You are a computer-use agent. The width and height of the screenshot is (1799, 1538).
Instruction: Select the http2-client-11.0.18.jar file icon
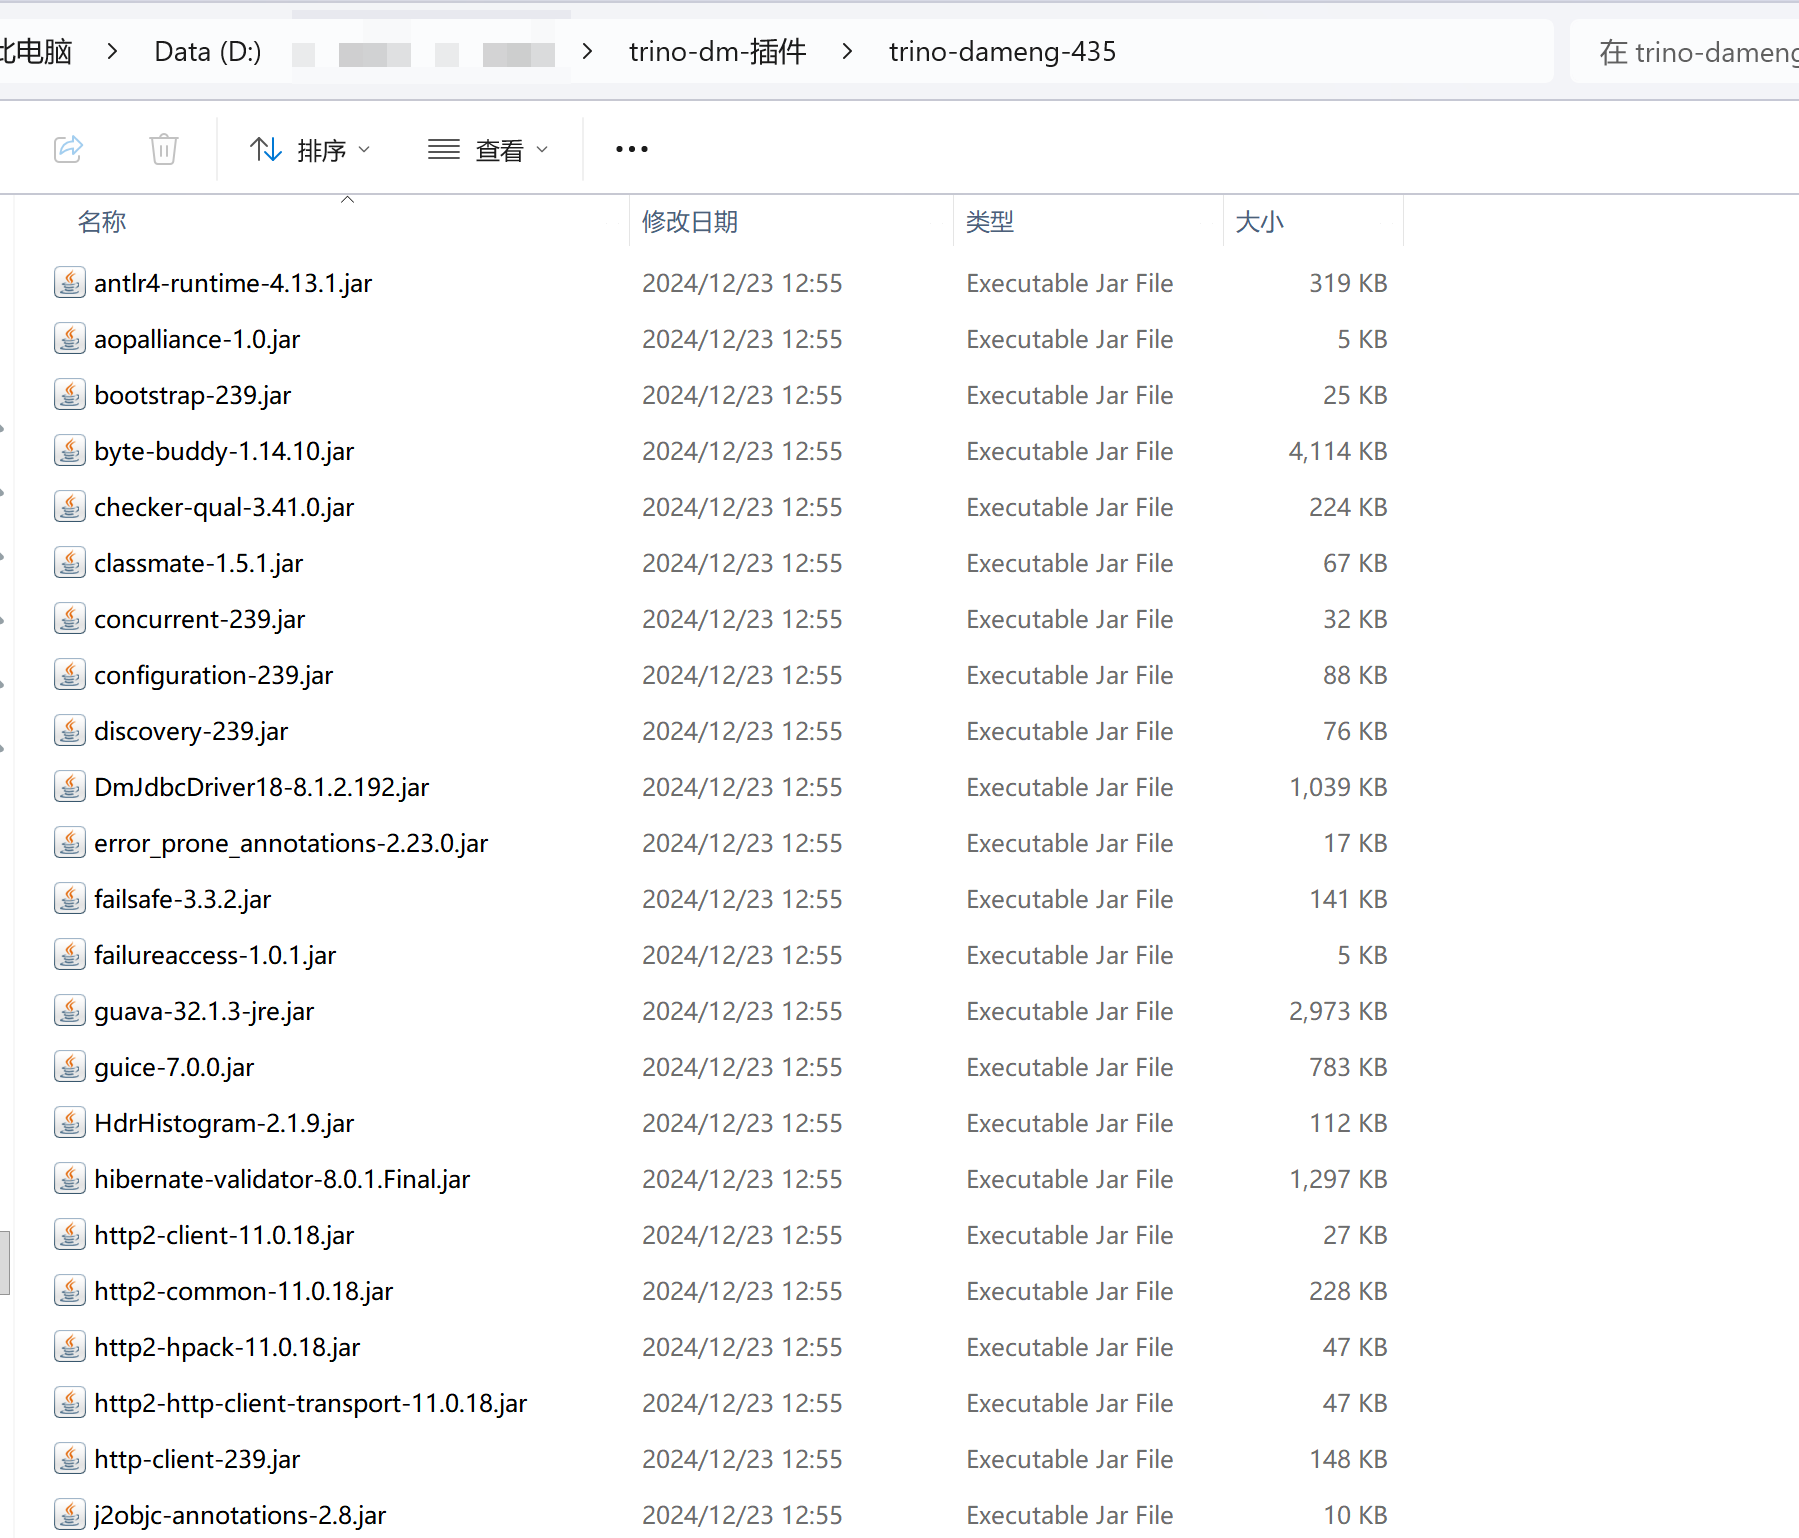pos(69,1235)
